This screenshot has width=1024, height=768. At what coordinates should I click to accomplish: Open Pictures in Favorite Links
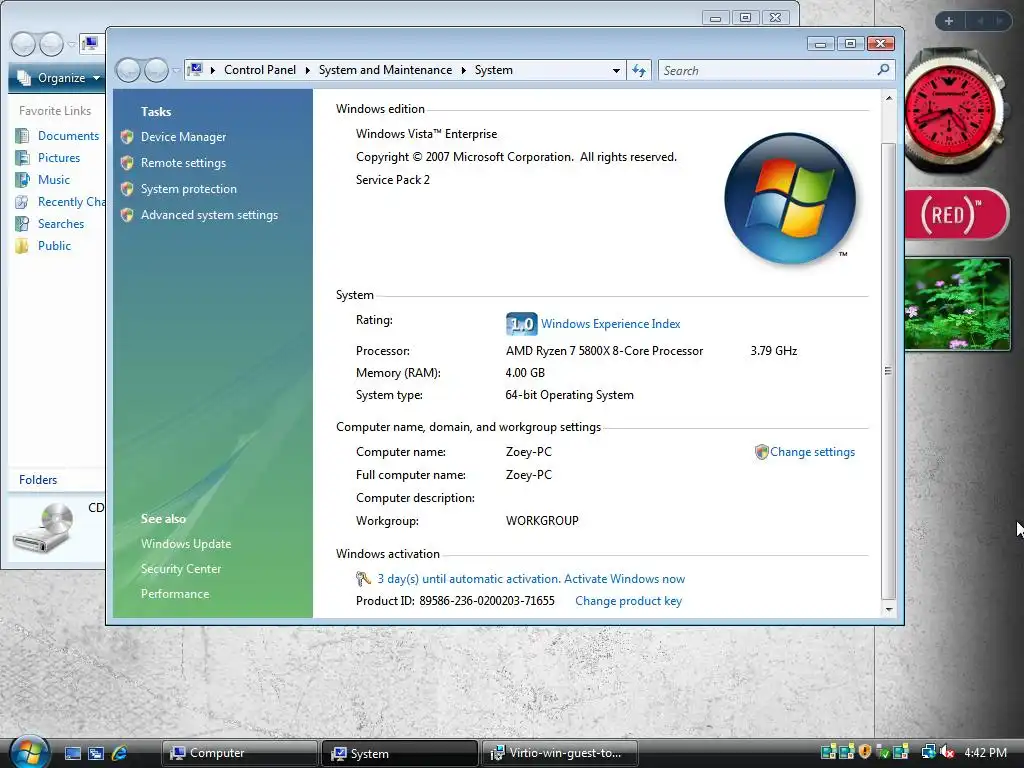(x=59, y=157)
